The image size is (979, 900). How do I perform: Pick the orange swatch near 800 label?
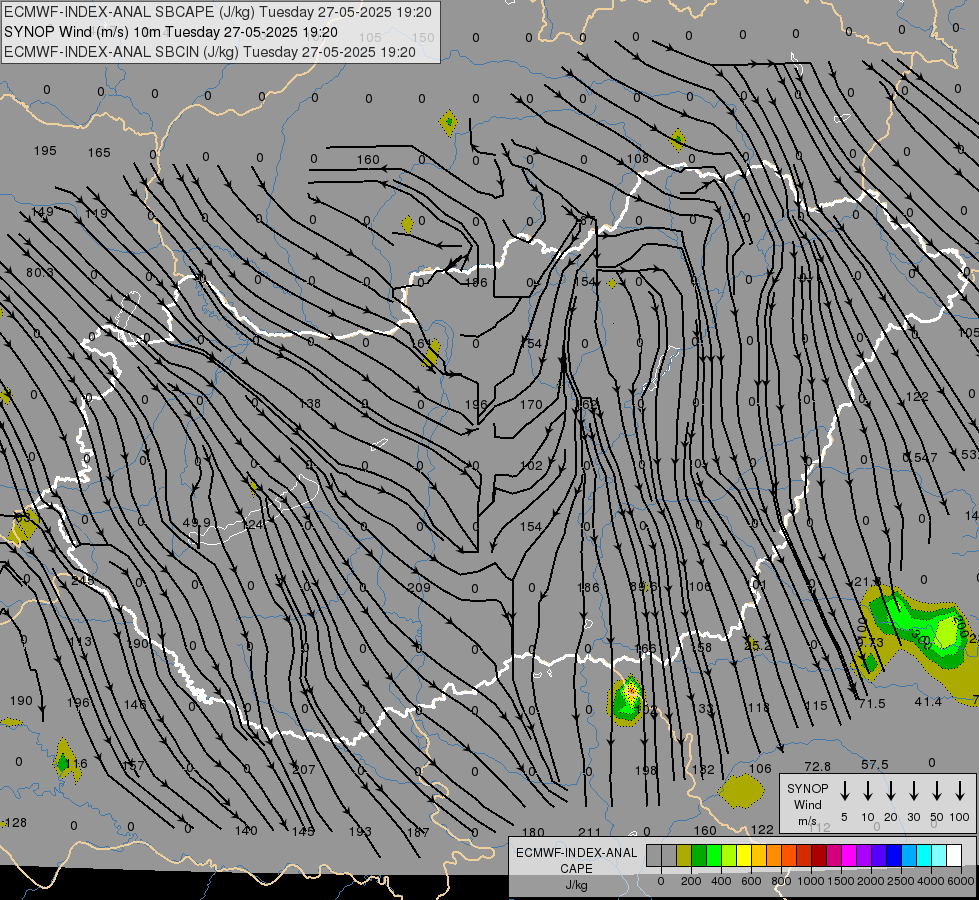pos(774,856)
